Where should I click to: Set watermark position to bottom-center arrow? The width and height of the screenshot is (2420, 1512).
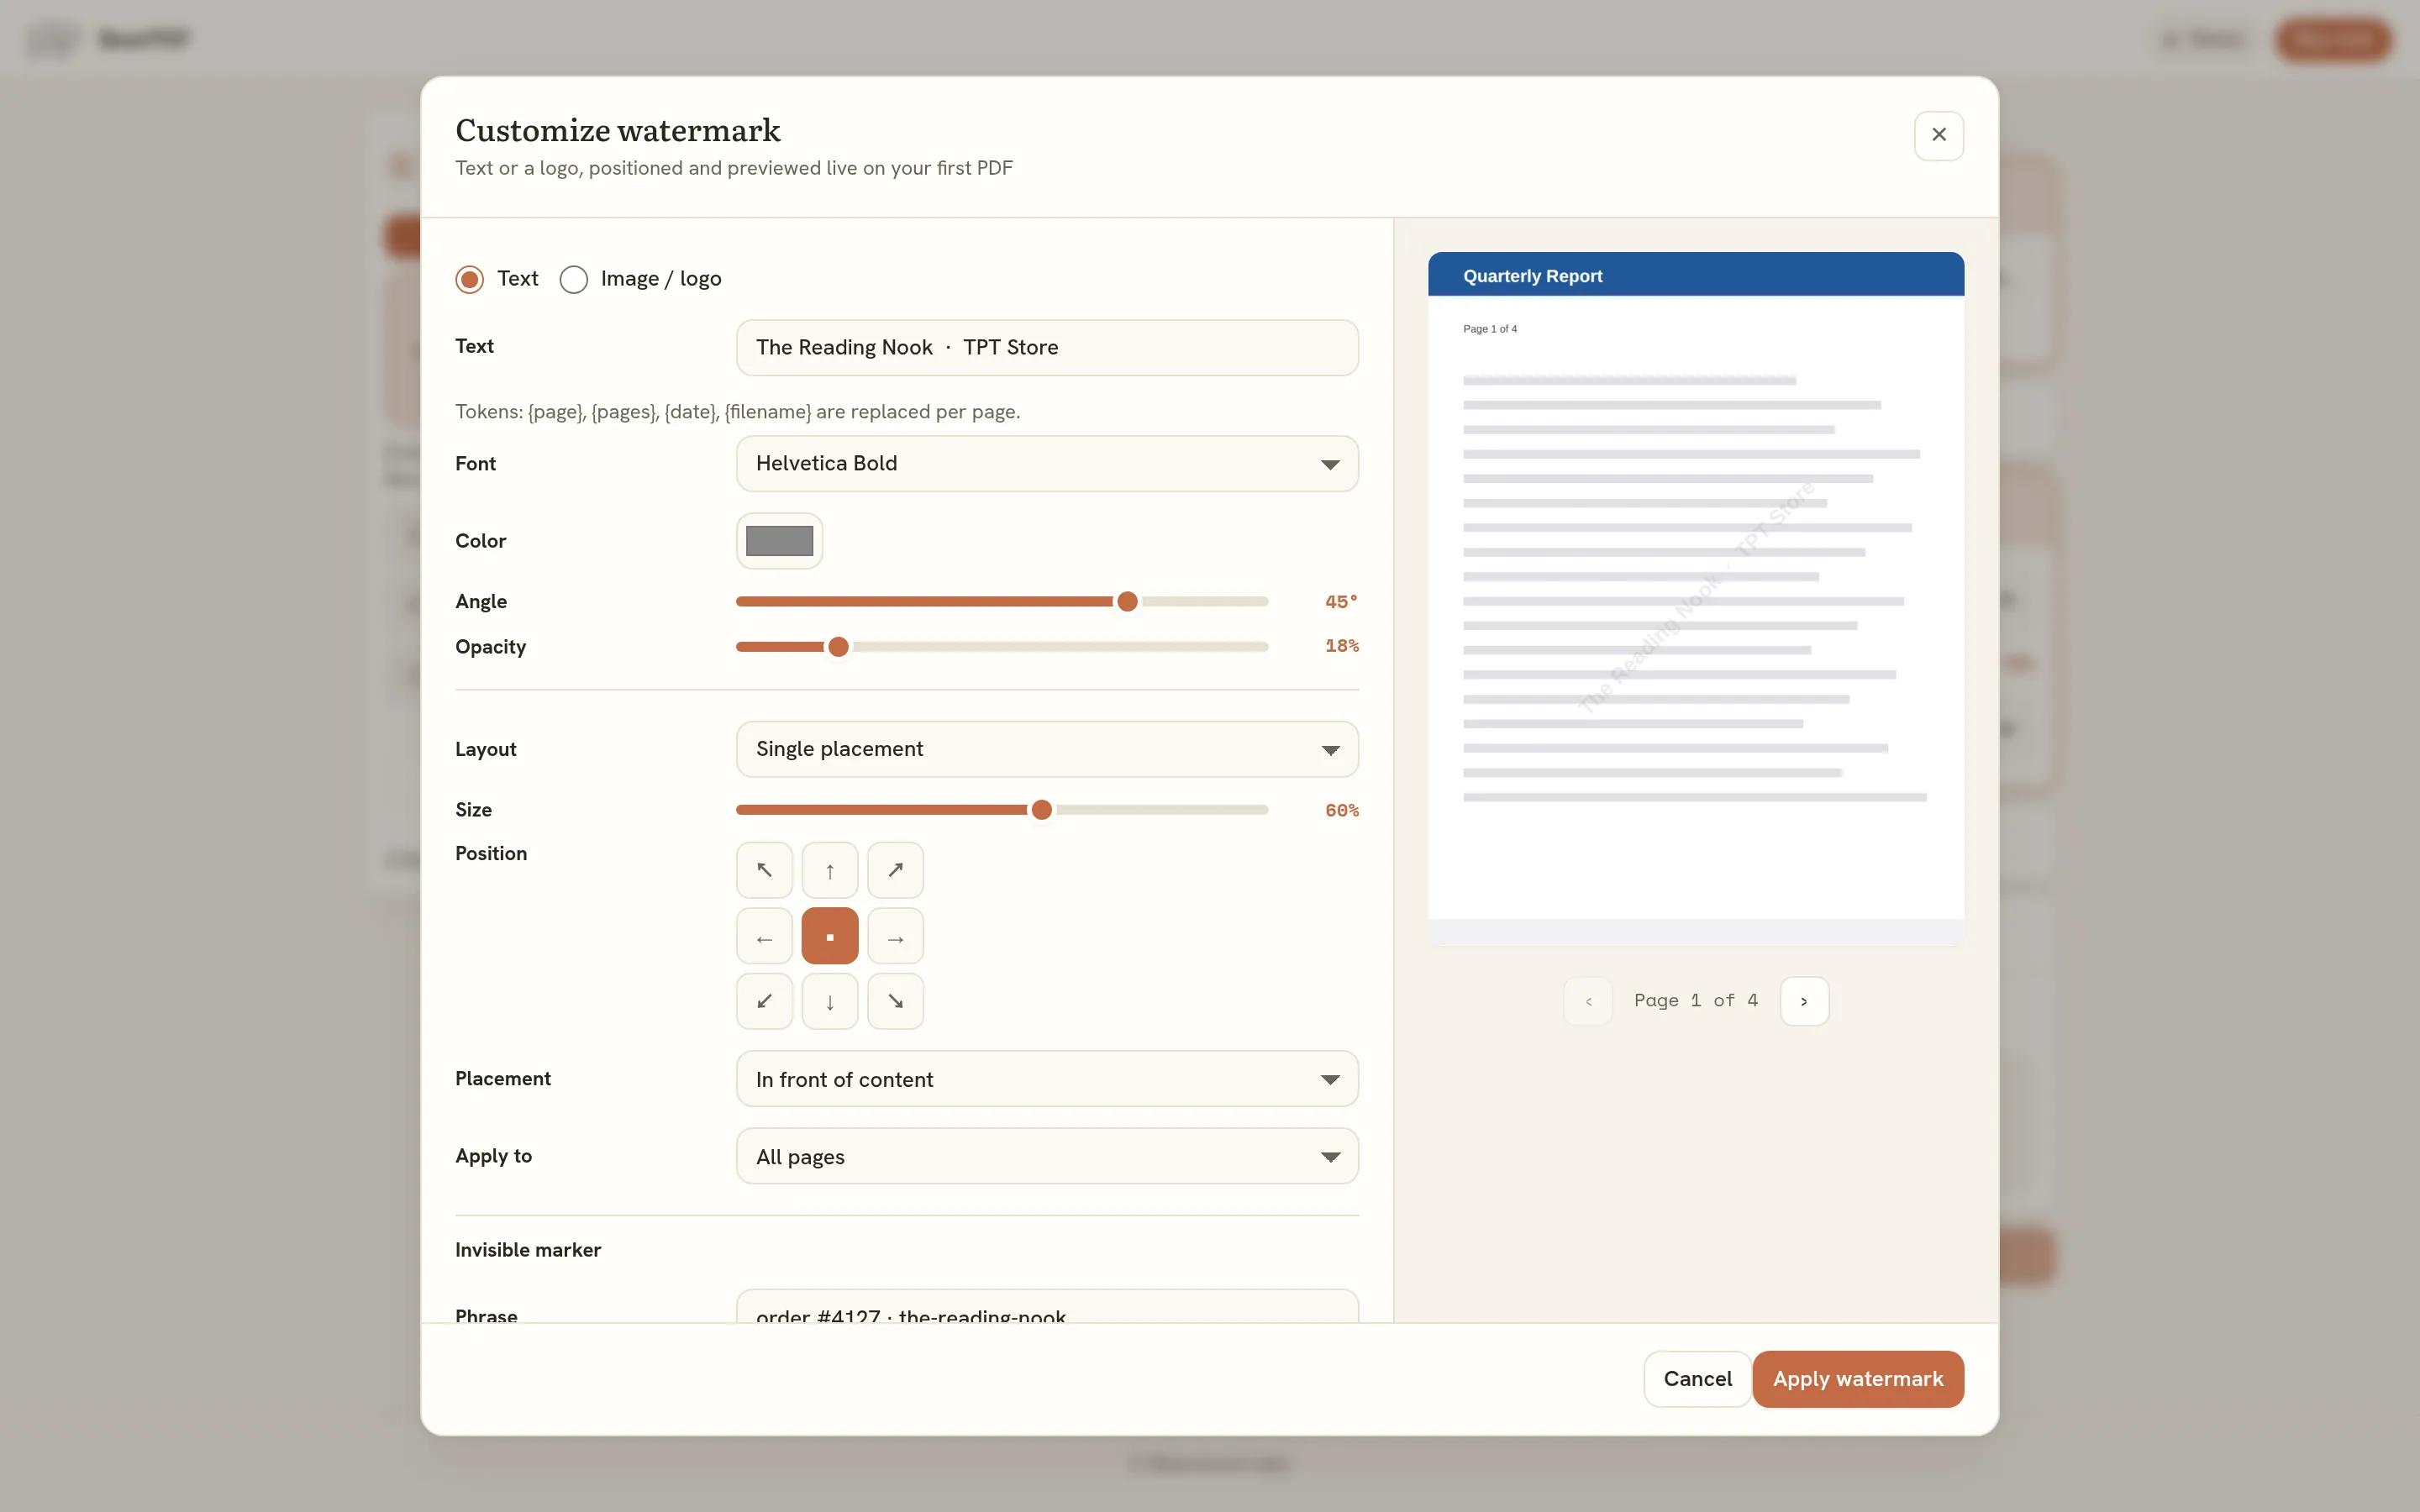[829, 1001]
